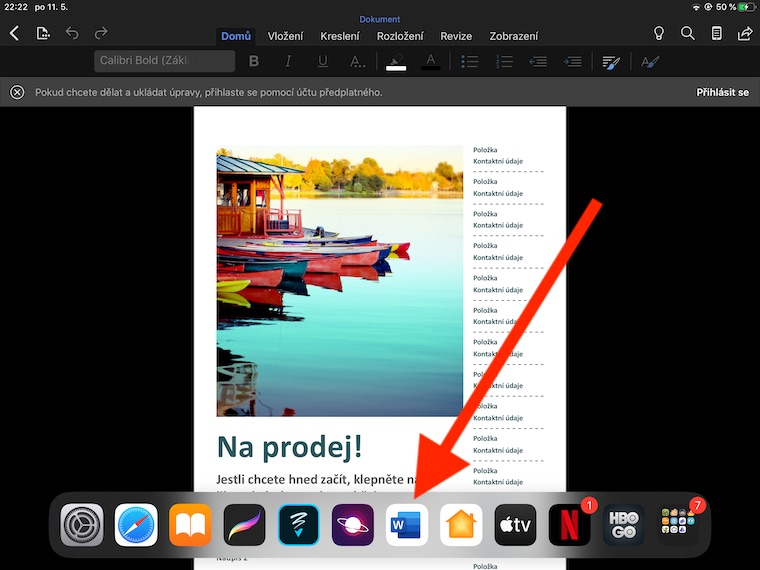Viewport: 760px width, 570px height.
Task: Insert a numbered list
Action: 504,62
